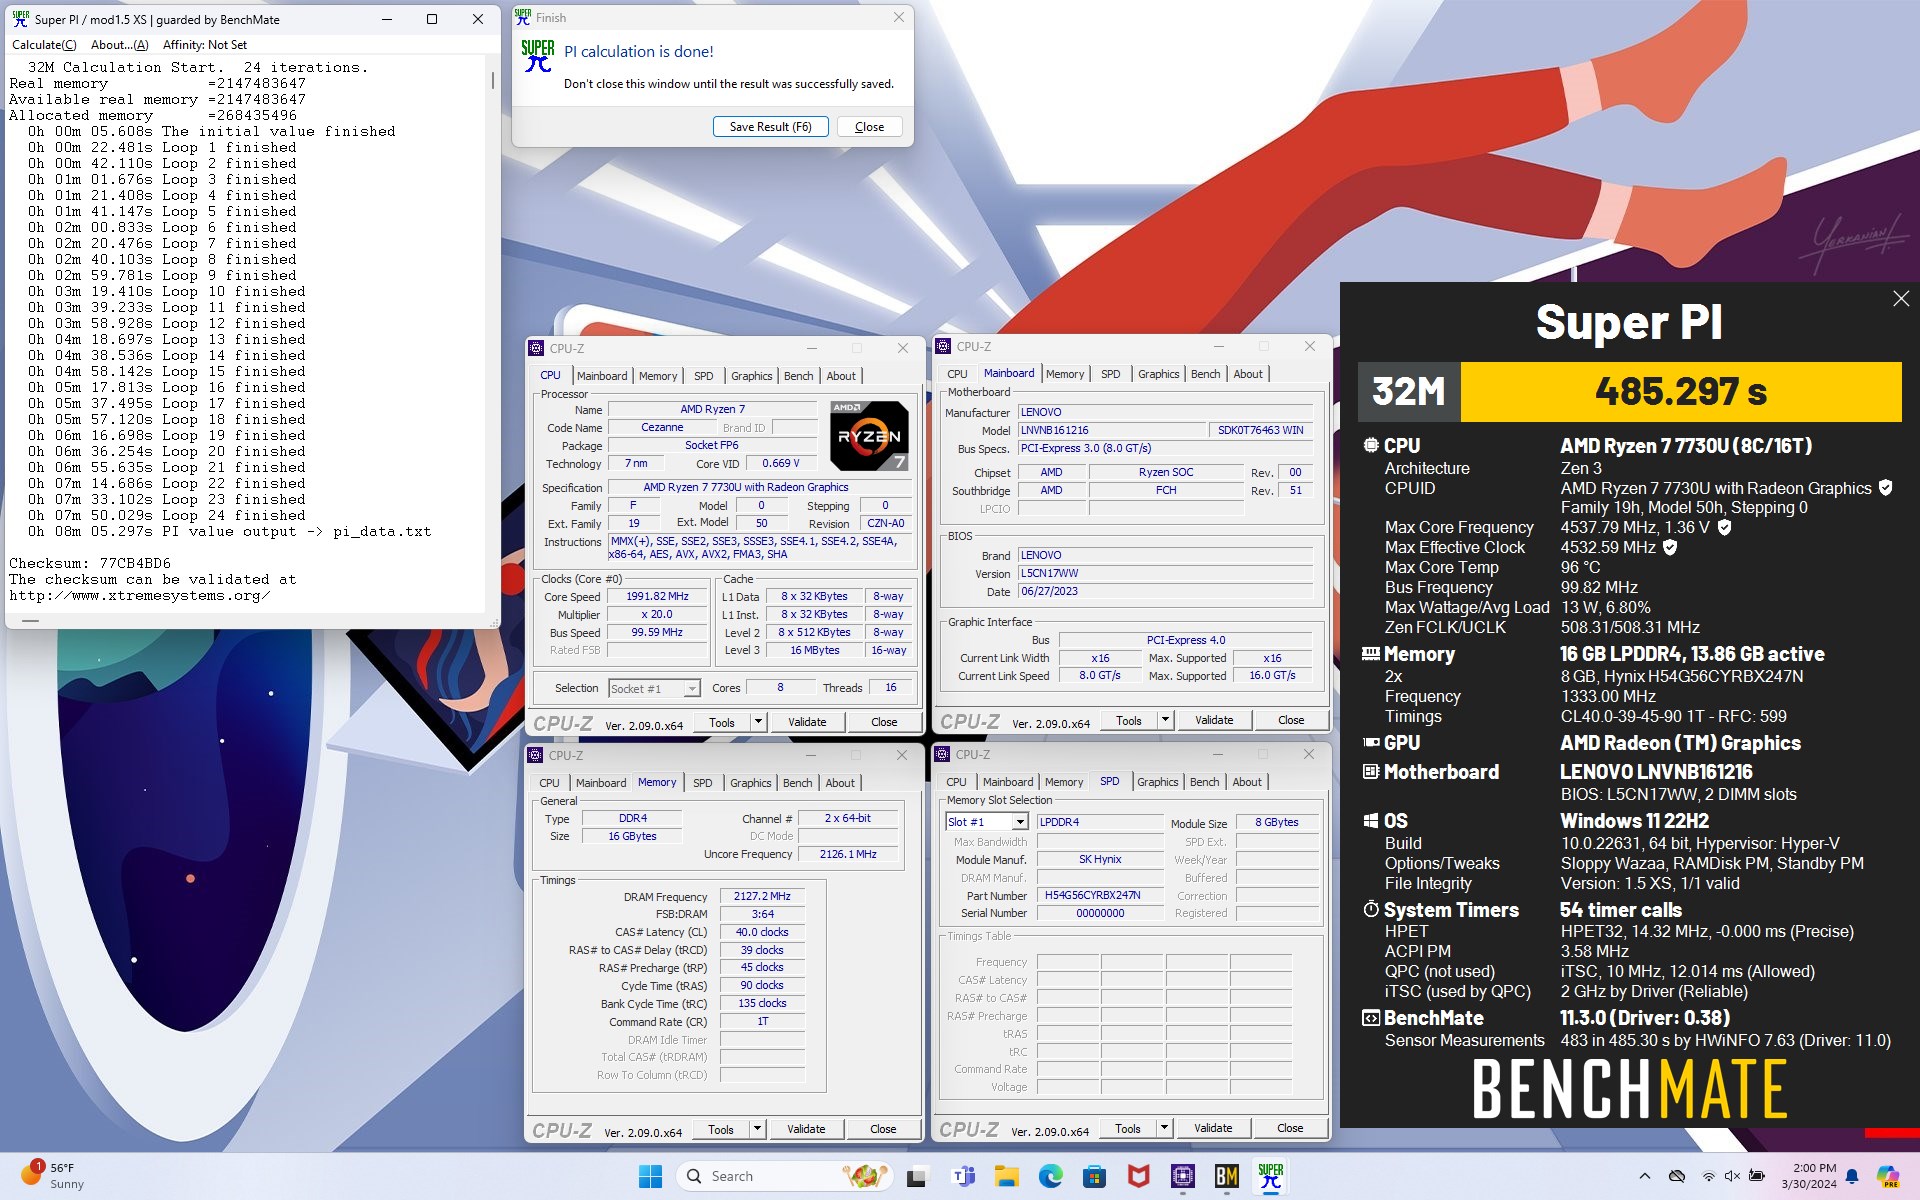Click the battery tray icon
This screenshot has height=1200, width=1920.
pyautogui.click(x=1756, y=1176)
